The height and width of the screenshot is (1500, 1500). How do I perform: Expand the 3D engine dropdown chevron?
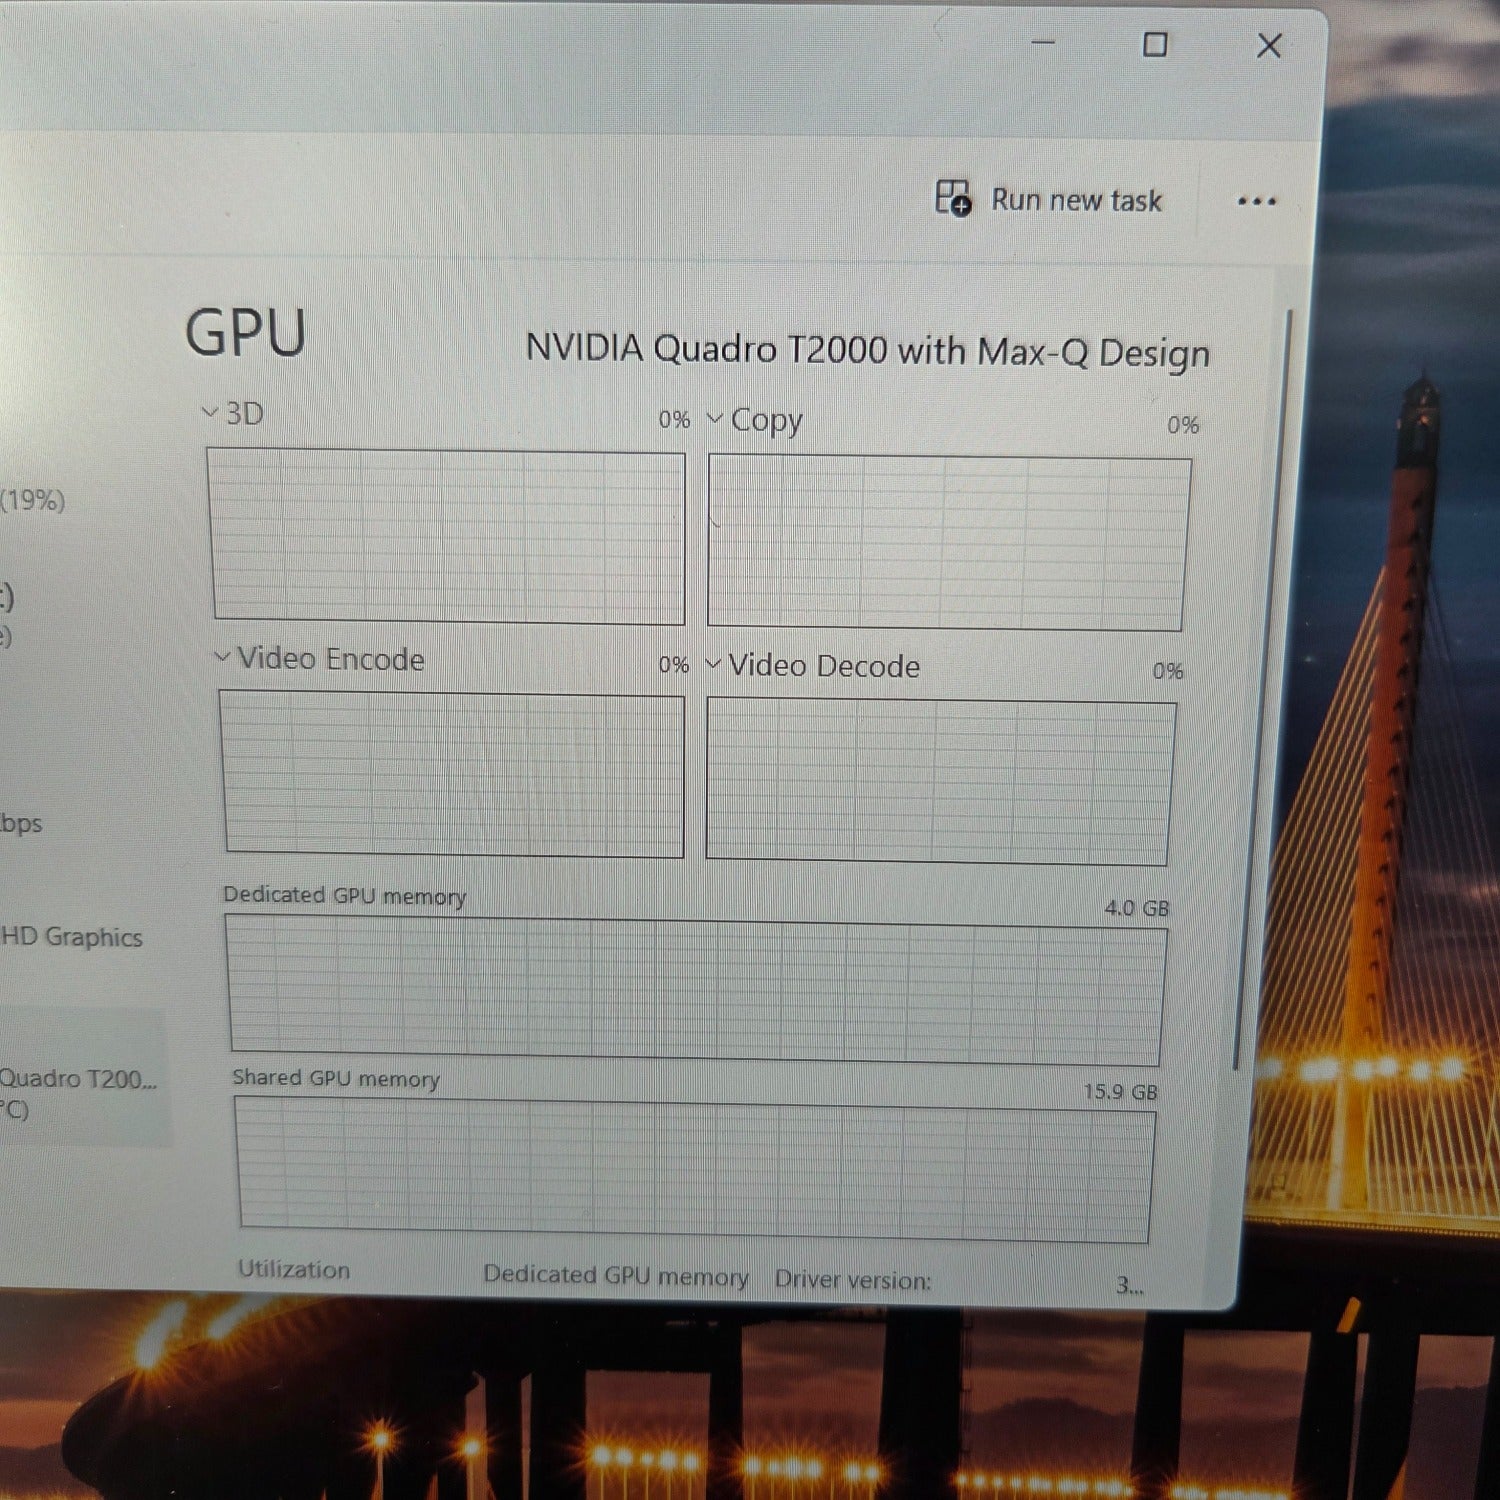(209, 412)
